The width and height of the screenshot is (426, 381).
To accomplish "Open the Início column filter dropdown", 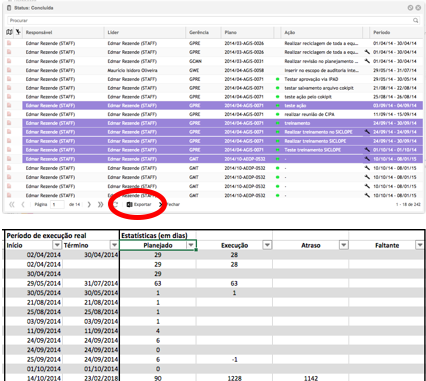I will point(57,245).
